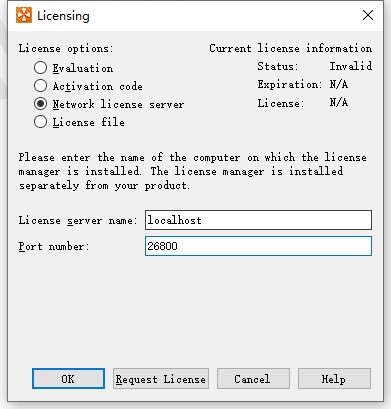391x409 pixels.
Task: Close the Licensing dialog with the X
Action: [x=368, y=15]
